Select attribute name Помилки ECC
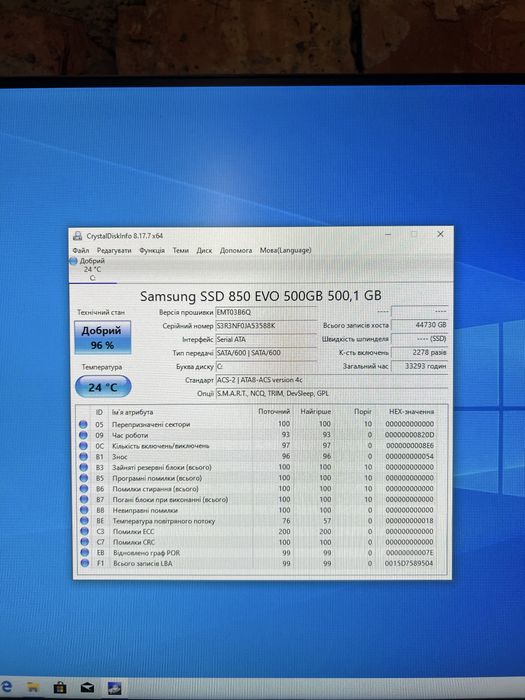This screenshot has height=700, width=525. (133, 532)
